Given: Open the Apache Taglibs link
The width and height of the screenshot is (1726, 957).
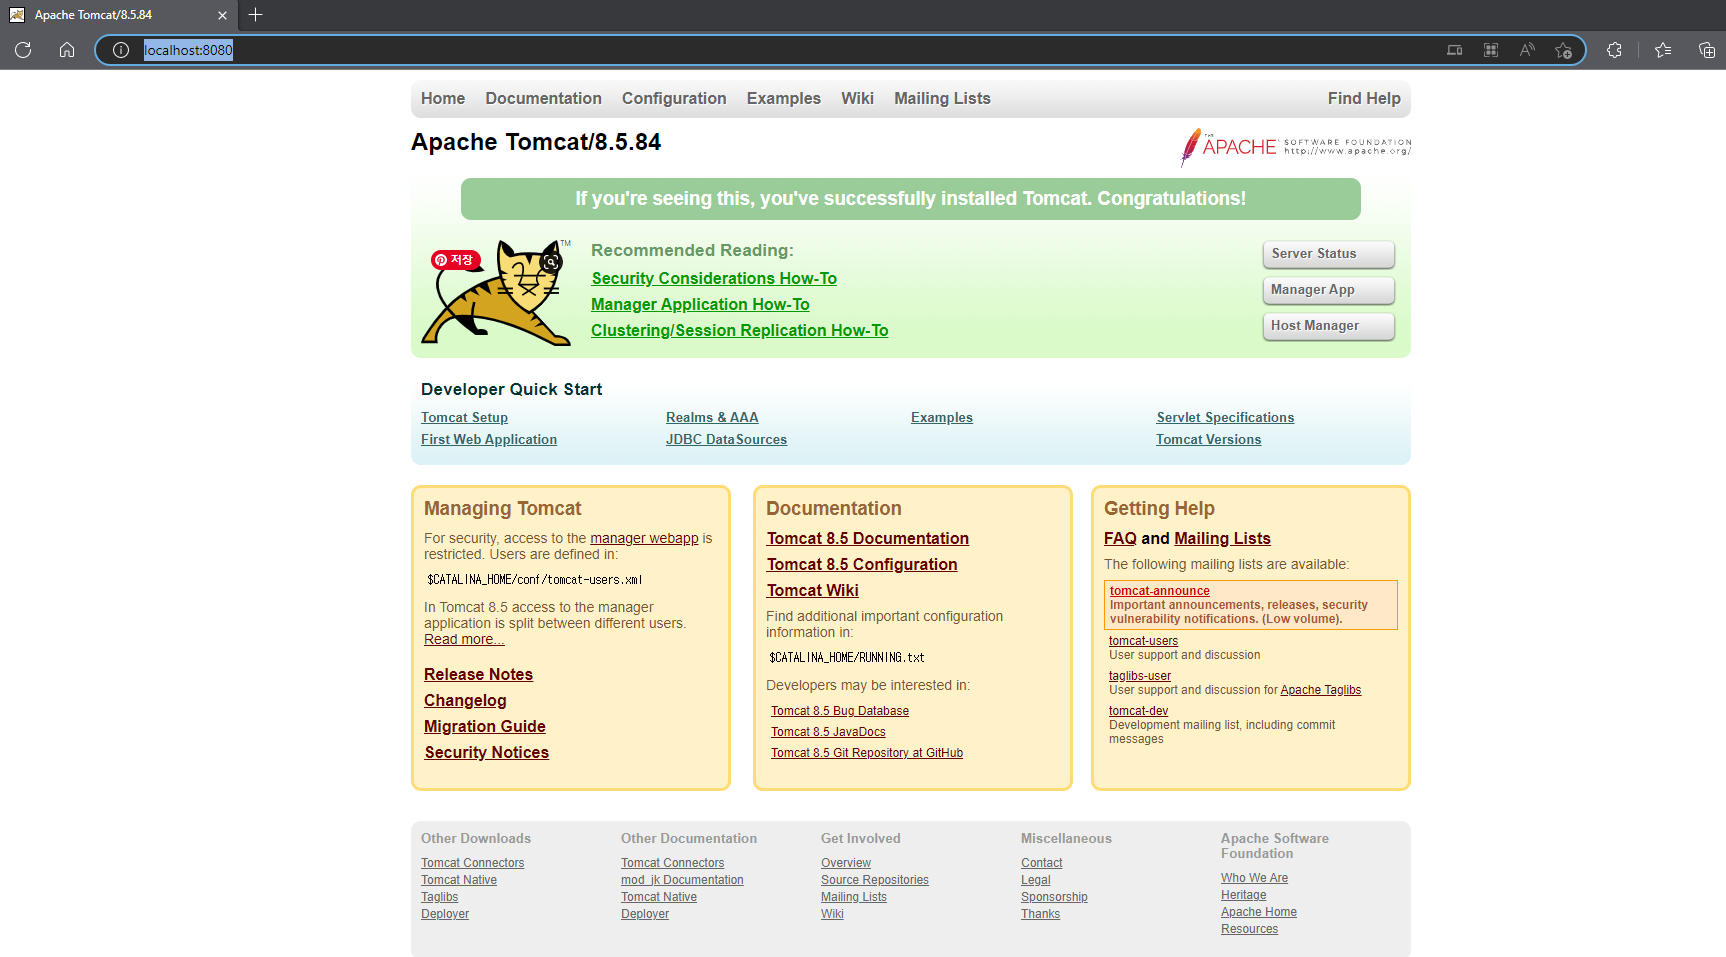Looking at the screenshot, I should tap(1320, 690).
